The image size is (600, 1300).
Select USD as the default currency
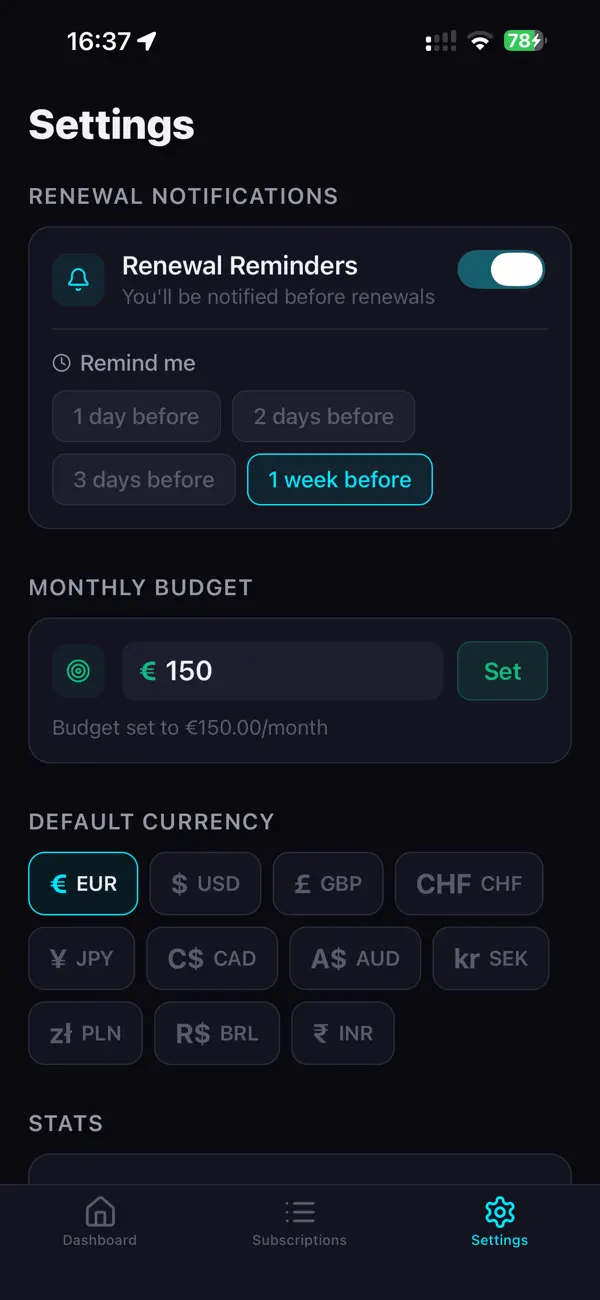[x=205, y=883]
